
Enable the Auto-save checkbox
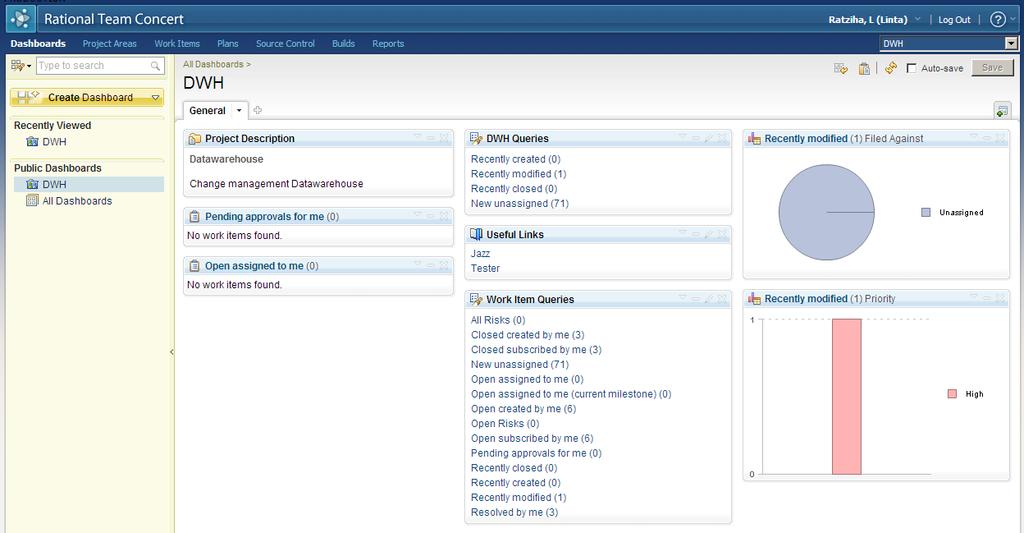point(912,68)
